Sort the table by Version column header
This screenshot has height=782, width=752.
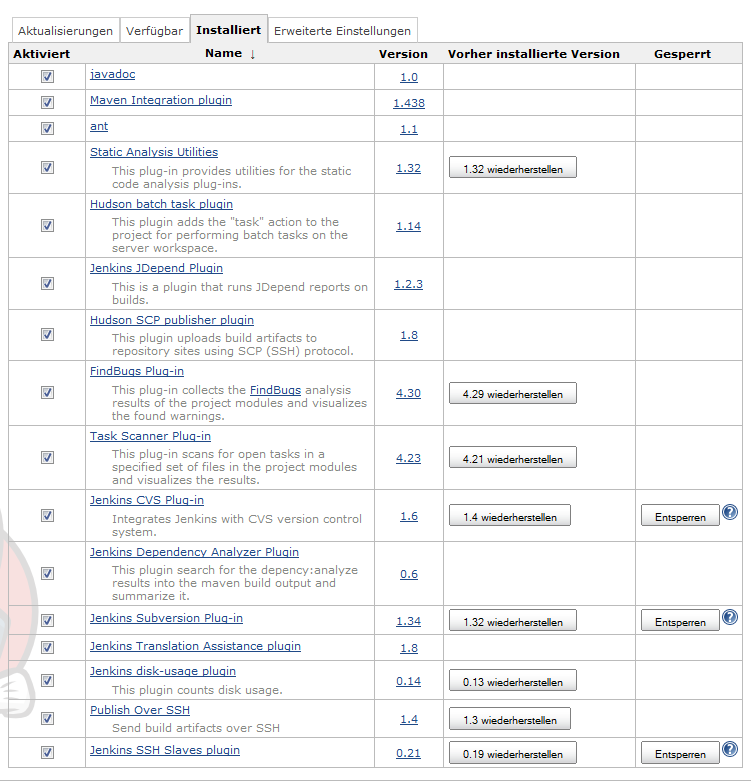[x=403, y=54]
